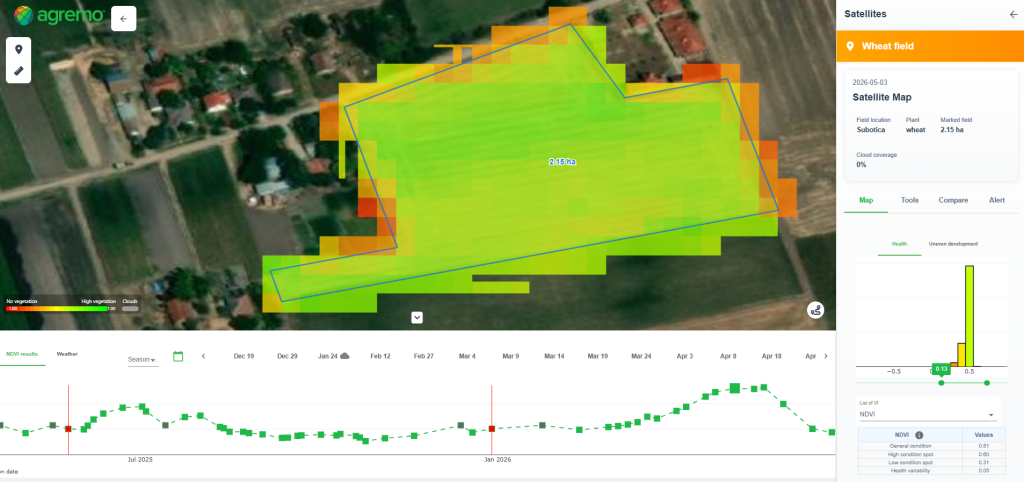Open the route path icon on map
This screenshot has width=1024, height=482.
click(815, 310)
